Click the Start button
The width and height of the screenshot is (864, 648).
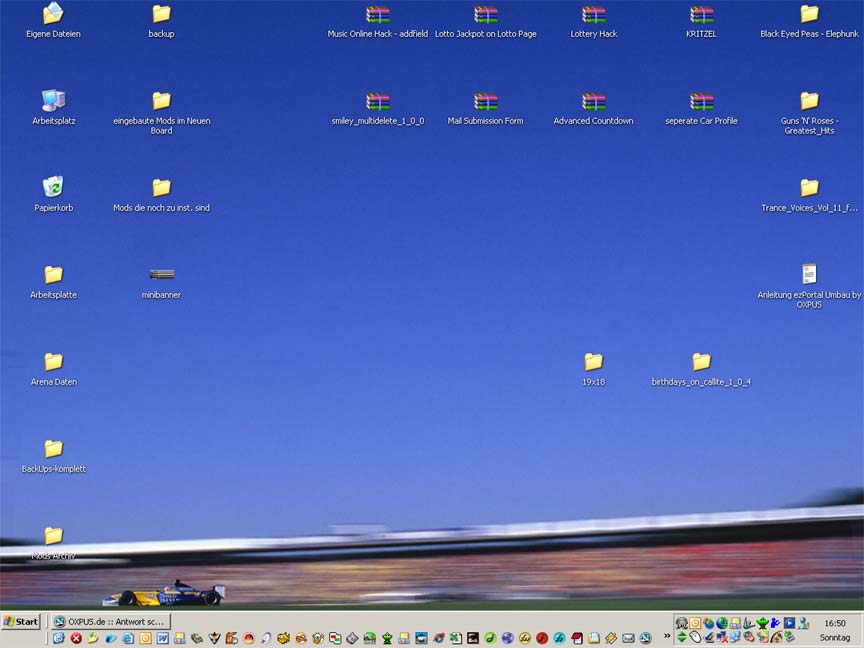pos(21,621)
